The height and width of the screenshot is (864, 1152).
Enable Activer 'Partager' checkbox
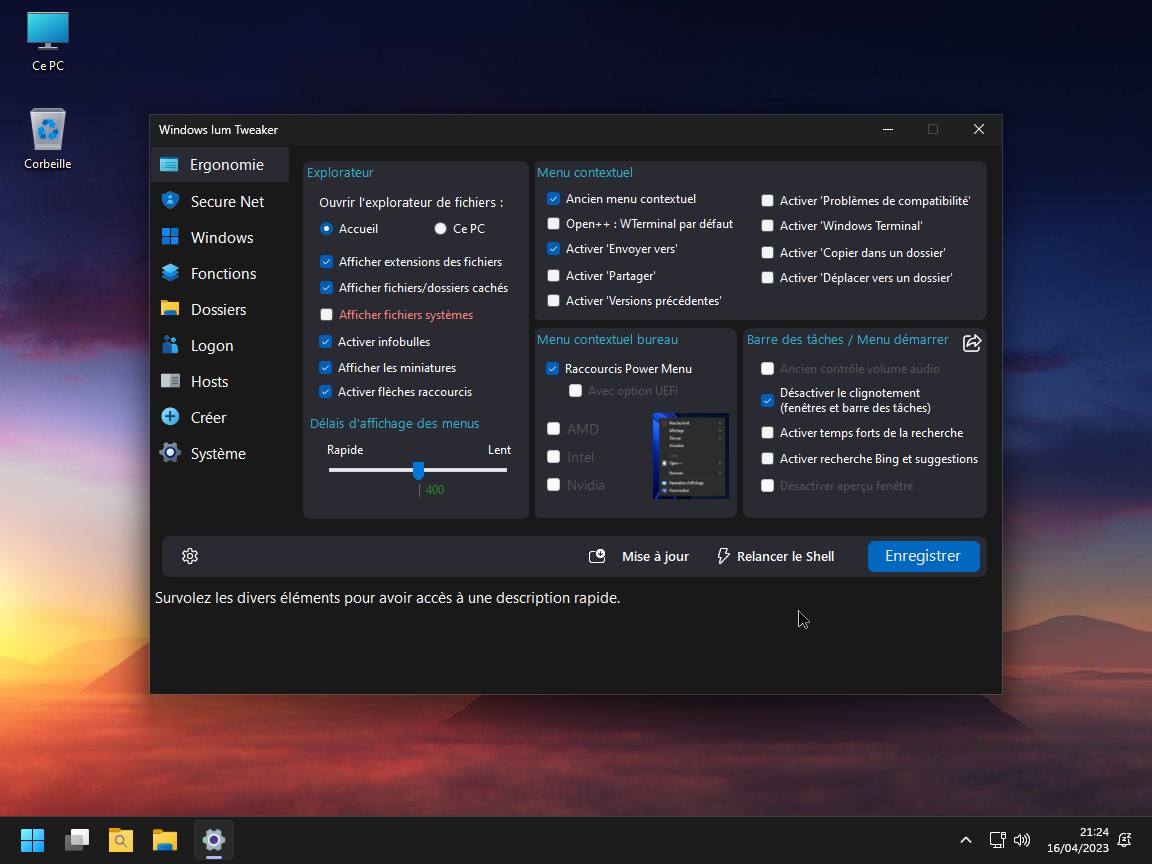tap(553, 276)
